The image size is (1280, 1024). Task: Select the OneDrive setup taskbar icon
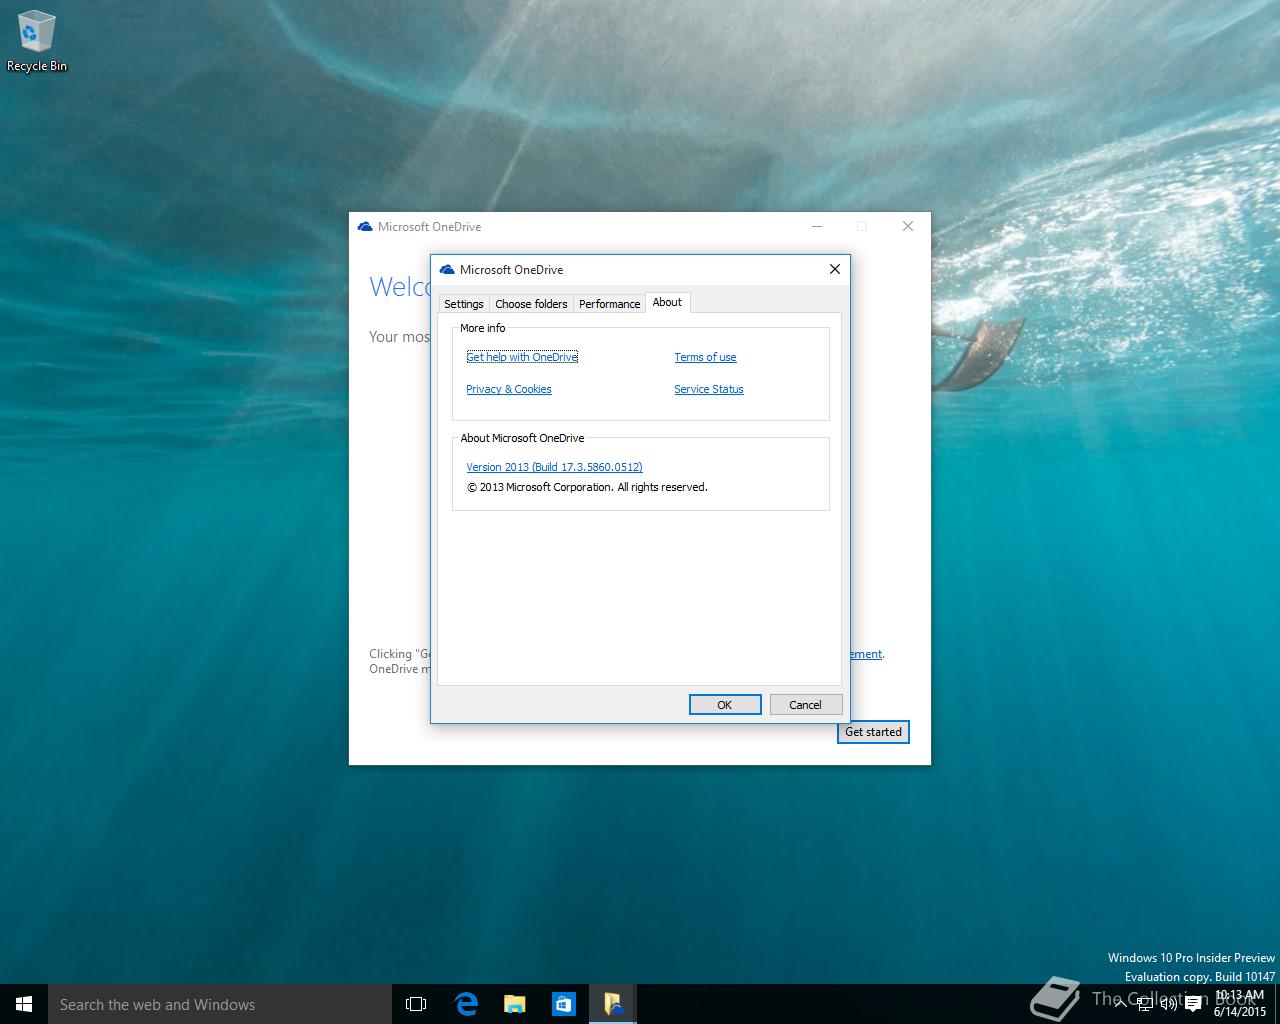pyautogui.click(x=612, y=1004)
